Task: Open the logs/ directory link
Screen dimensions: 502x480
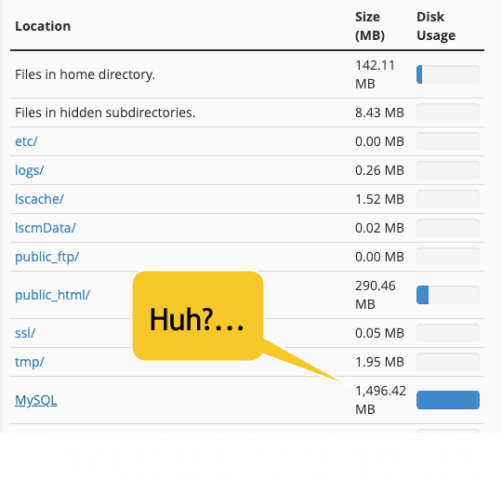Action: point(29,170)
